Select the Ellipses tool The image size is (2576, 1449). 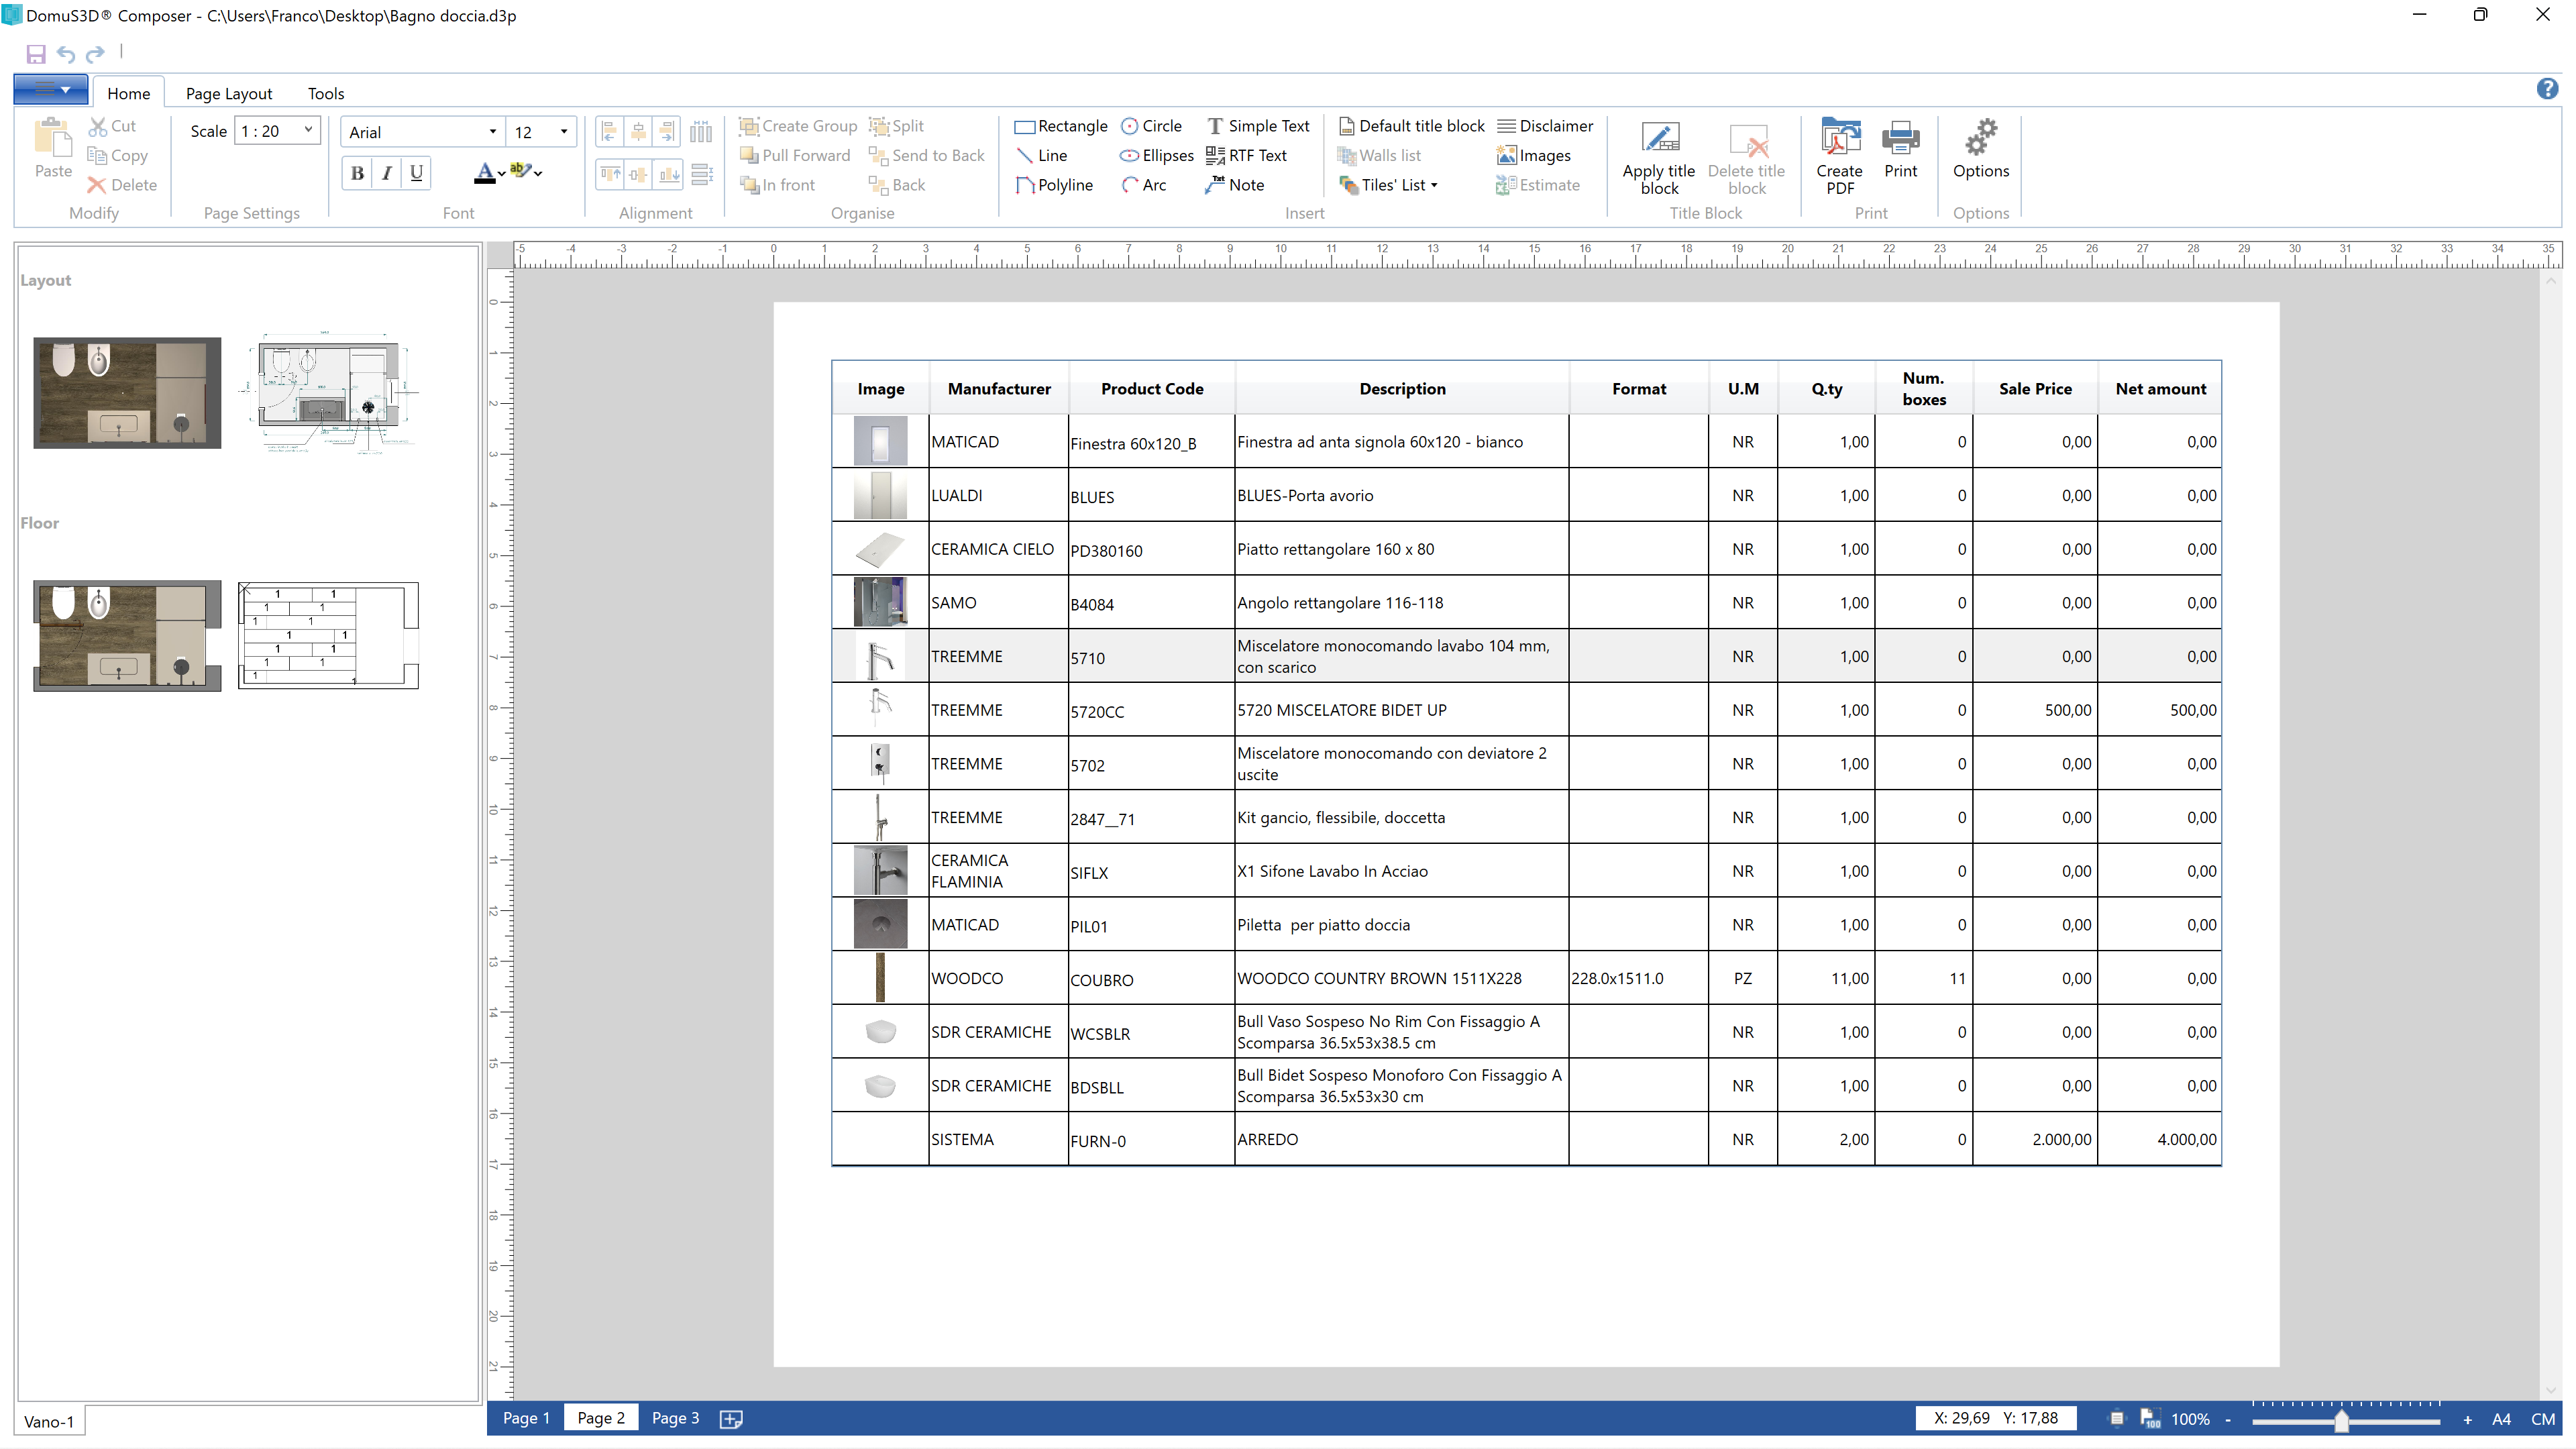tap(1157, 155)
